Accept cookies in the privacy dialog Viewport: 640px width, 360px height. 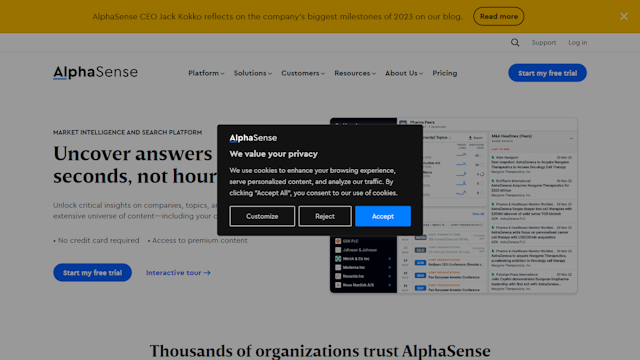click(x=383, y=216)
